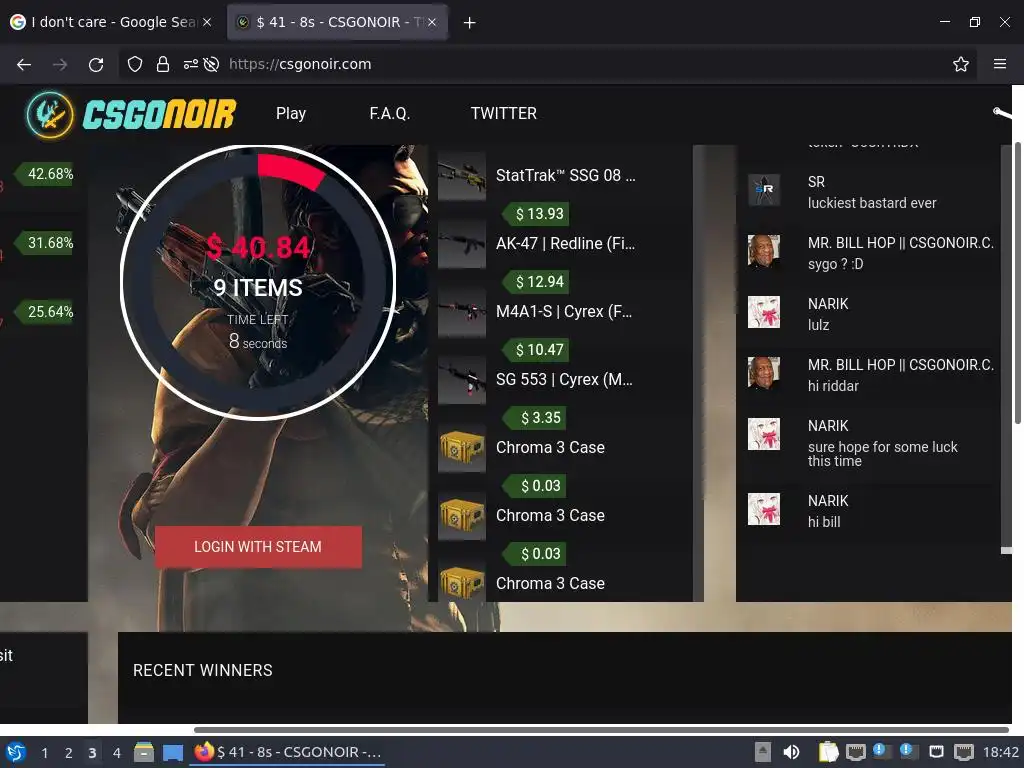The image size is (1024, 768).
Task: Click LOGIN WITH STEAM button
Action: (x=258, y=547)
